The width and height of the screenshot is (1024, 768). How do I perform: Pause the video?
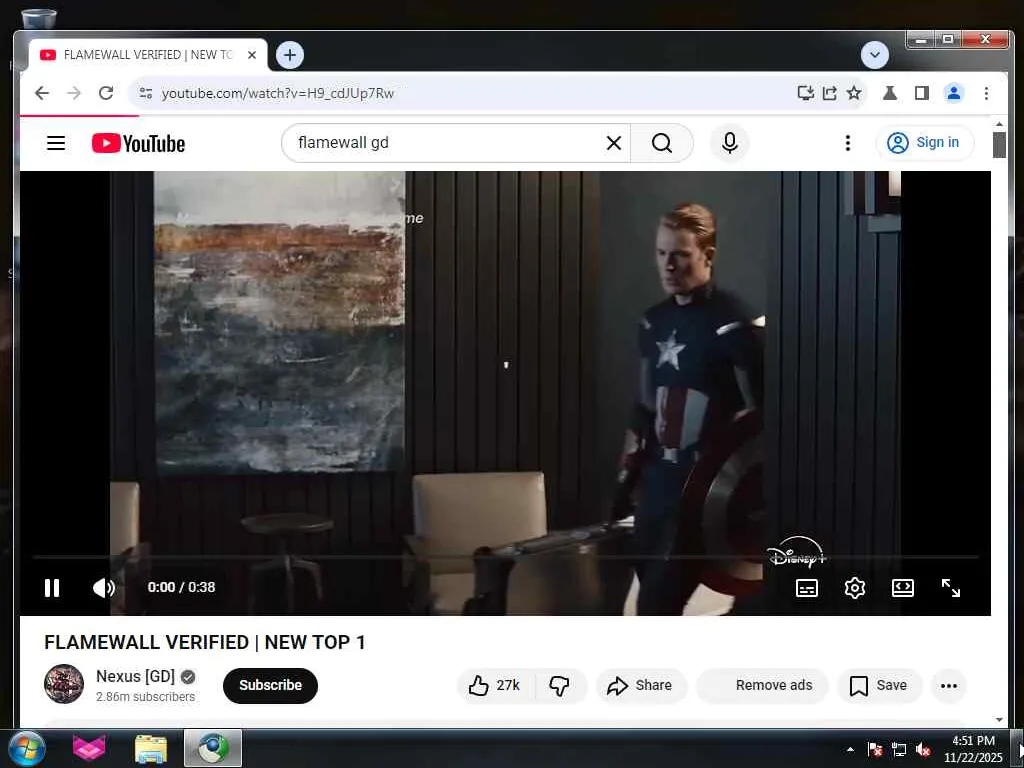(x=52, y=588)
